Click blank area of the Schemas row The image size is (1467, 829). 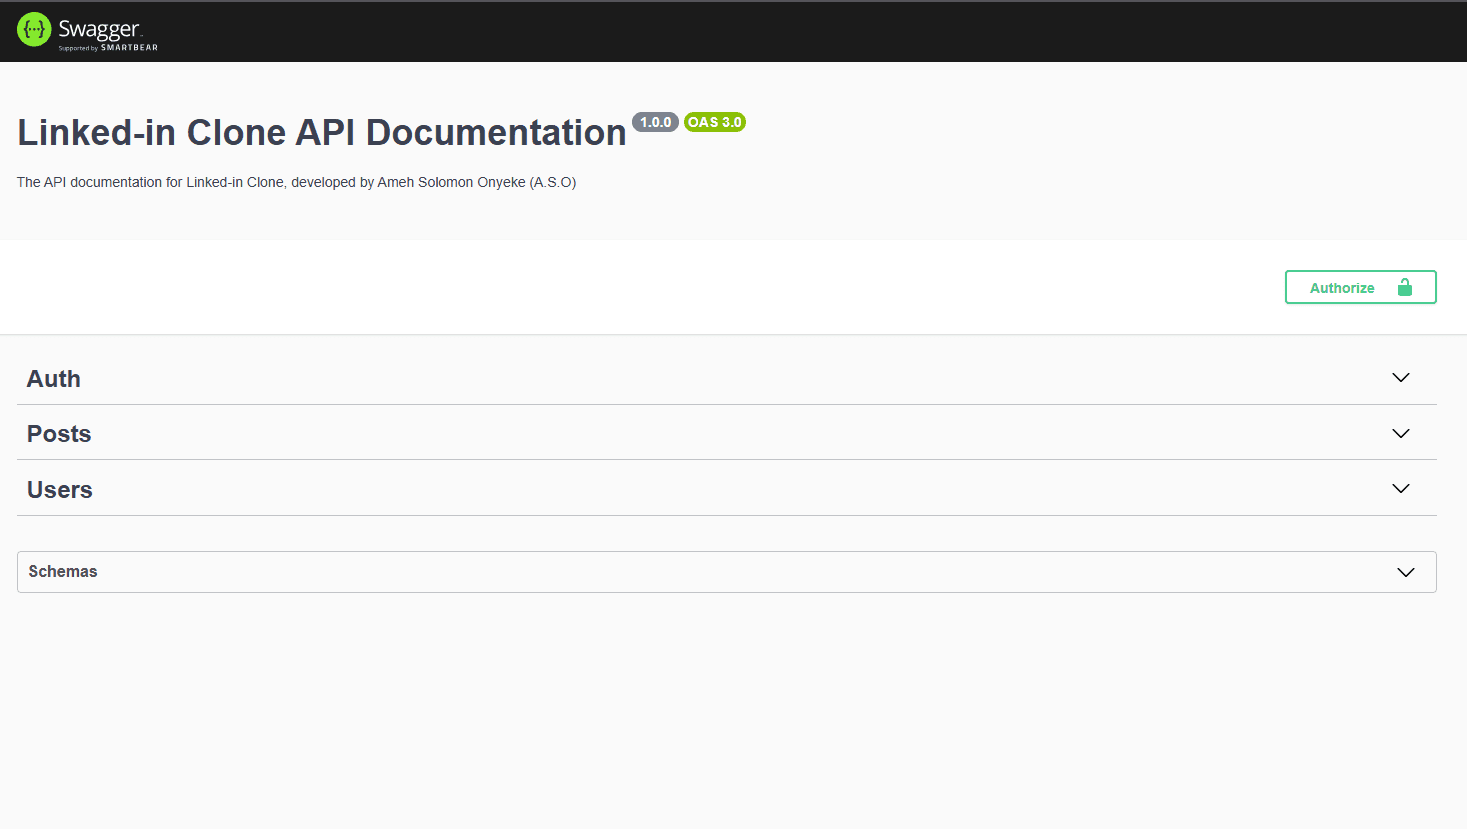700,572
